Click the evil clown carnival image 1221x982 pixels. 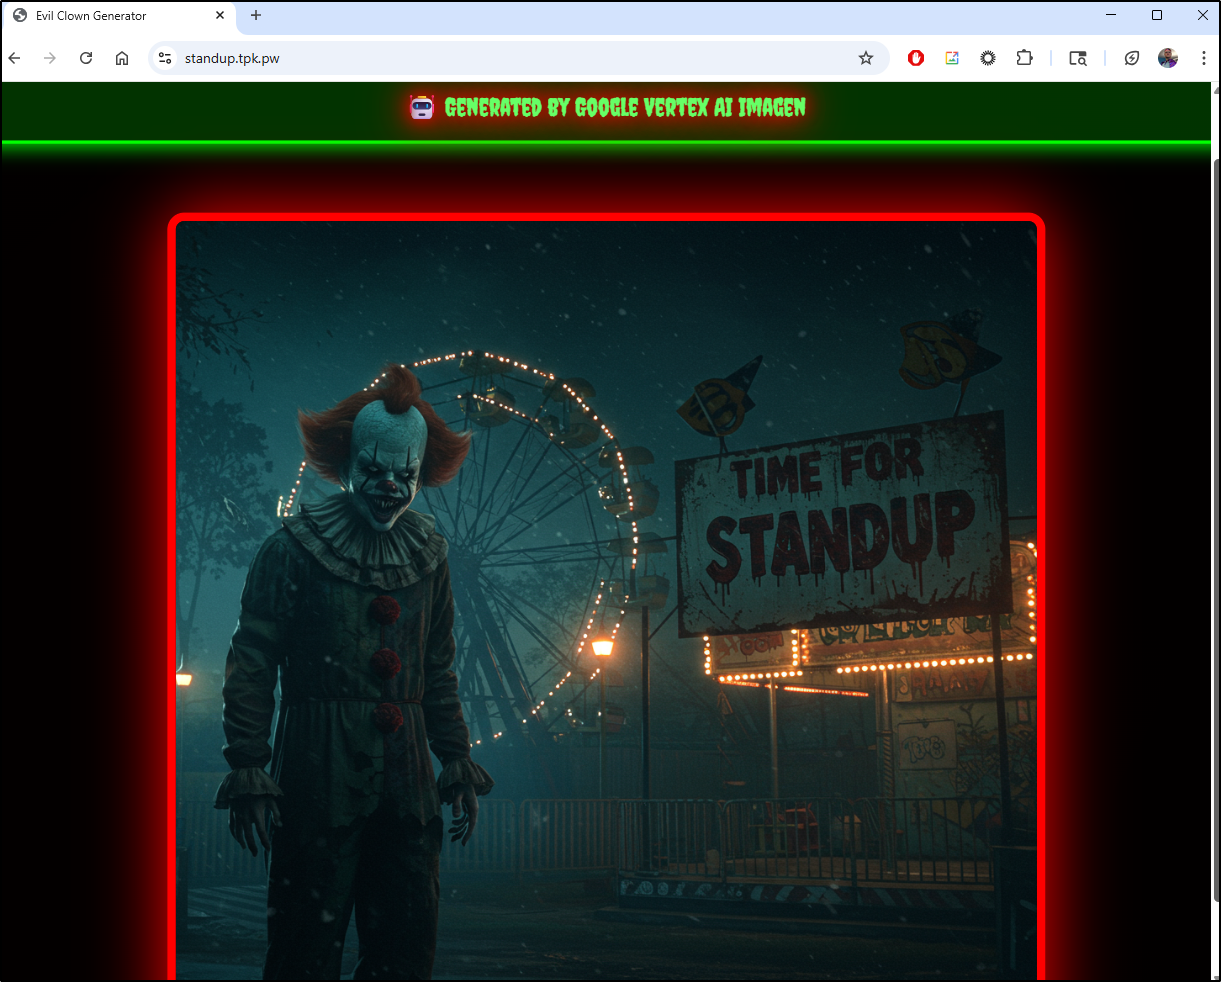(x=606, y=600)
